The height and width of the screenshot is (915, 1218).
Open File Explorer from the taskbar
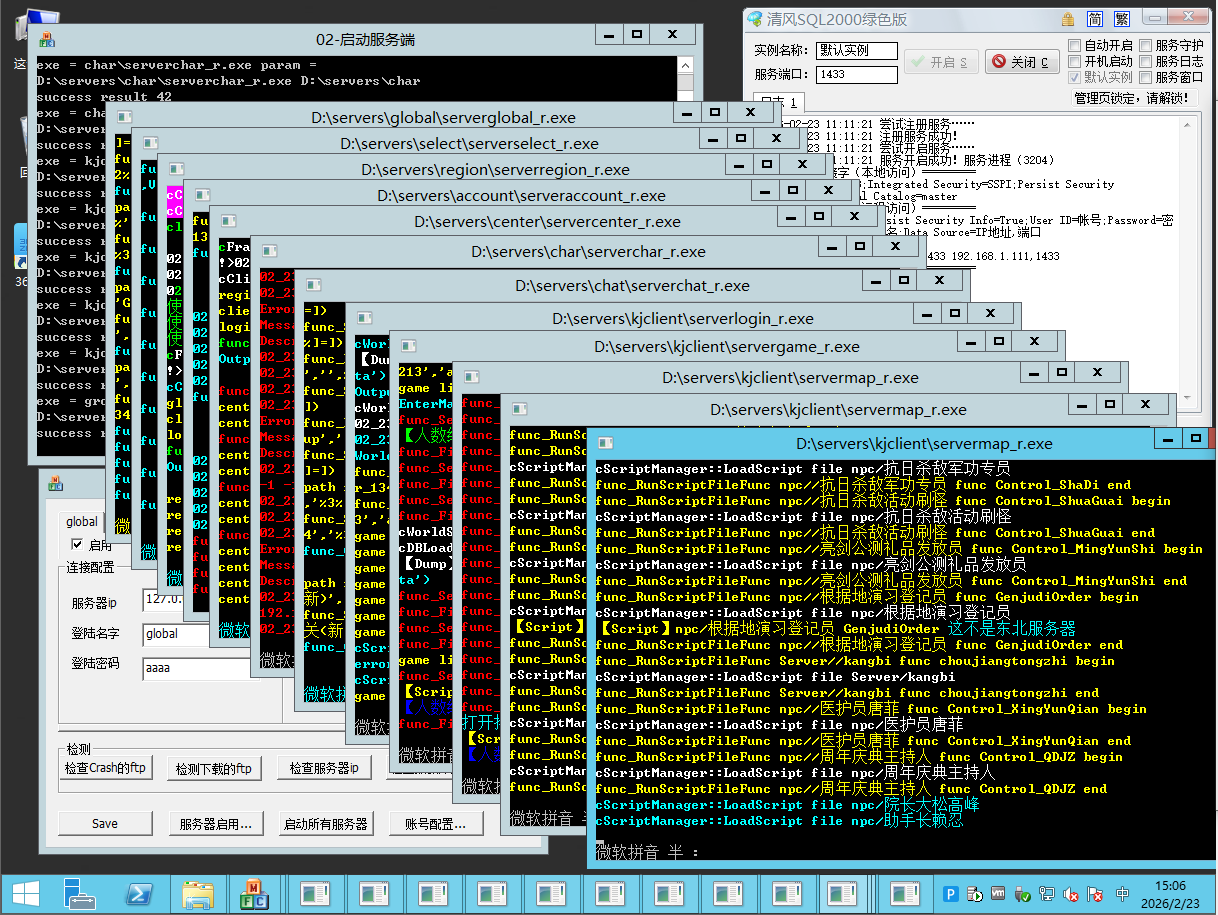197,892
